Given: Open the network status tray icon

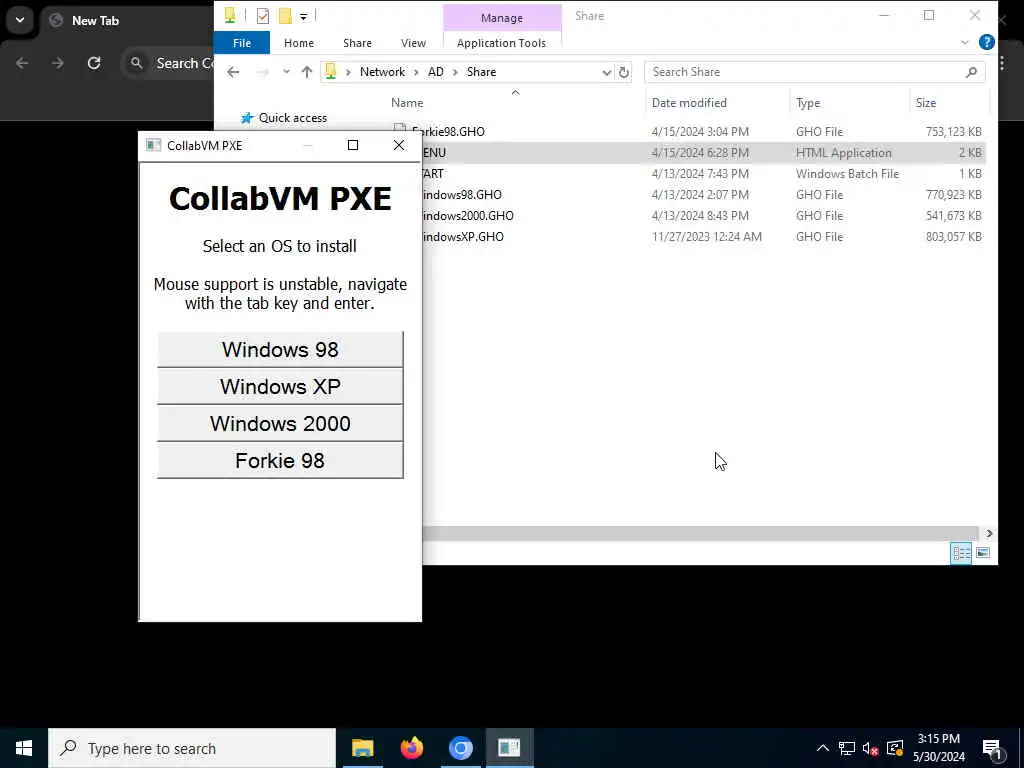Looking at the screenshot, I should (x=847, y=748).
